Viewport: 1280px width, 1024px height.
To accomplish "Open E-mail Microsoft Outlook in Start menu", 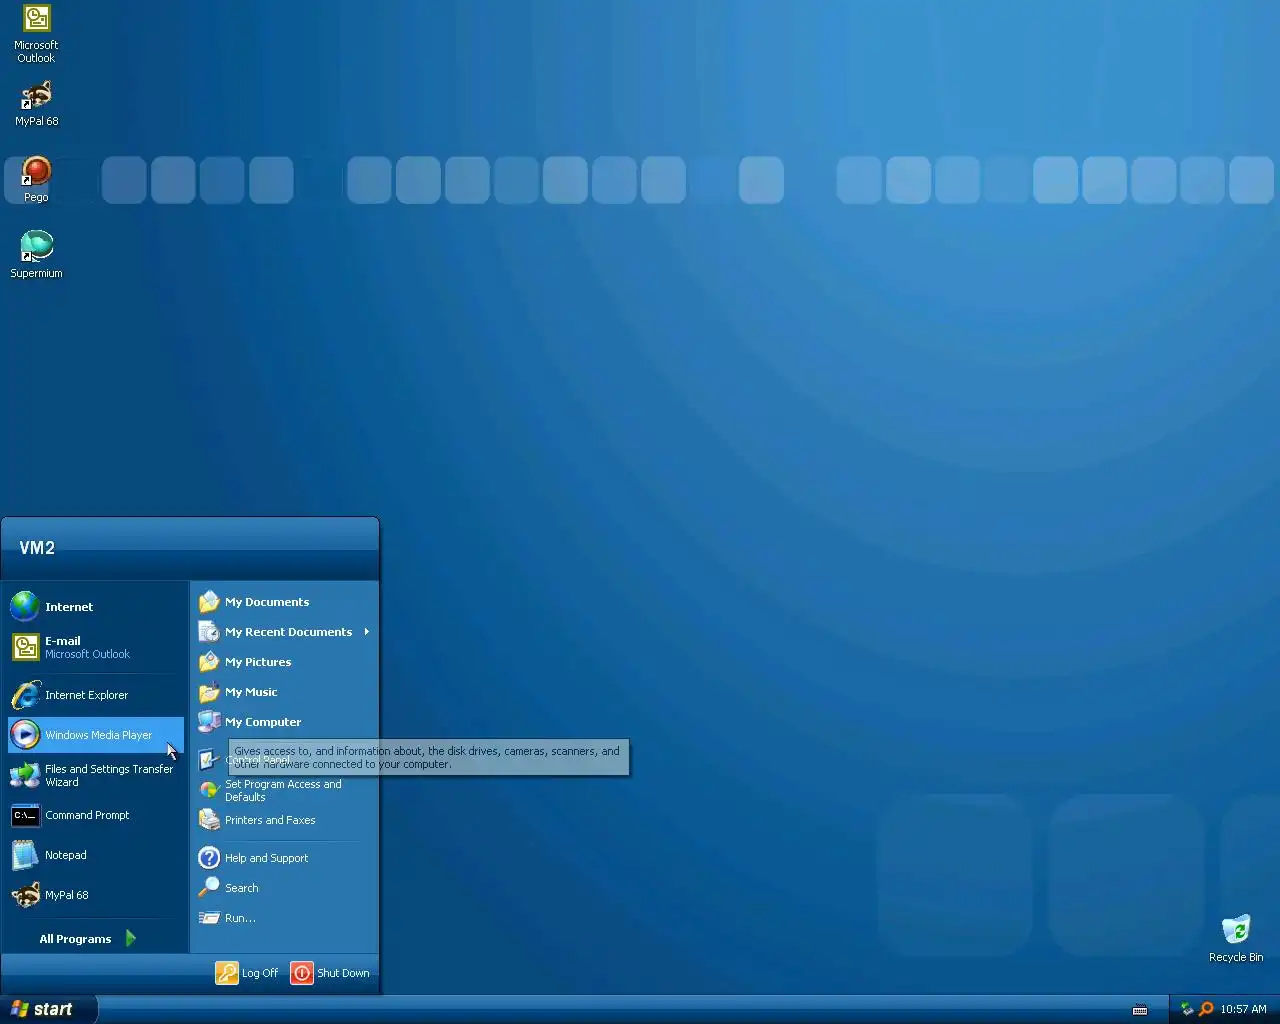I will point(96,647).
